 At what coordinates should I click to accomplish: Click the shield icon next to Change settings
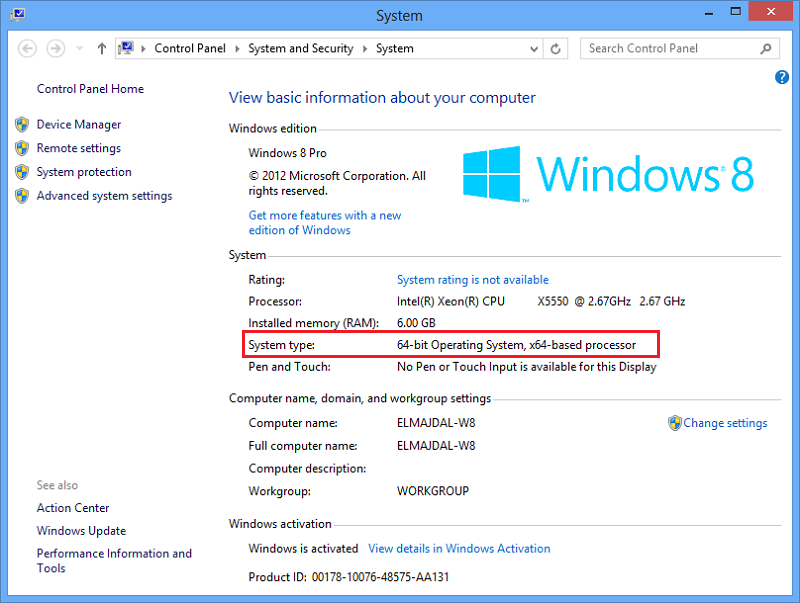tap(675, 423)
